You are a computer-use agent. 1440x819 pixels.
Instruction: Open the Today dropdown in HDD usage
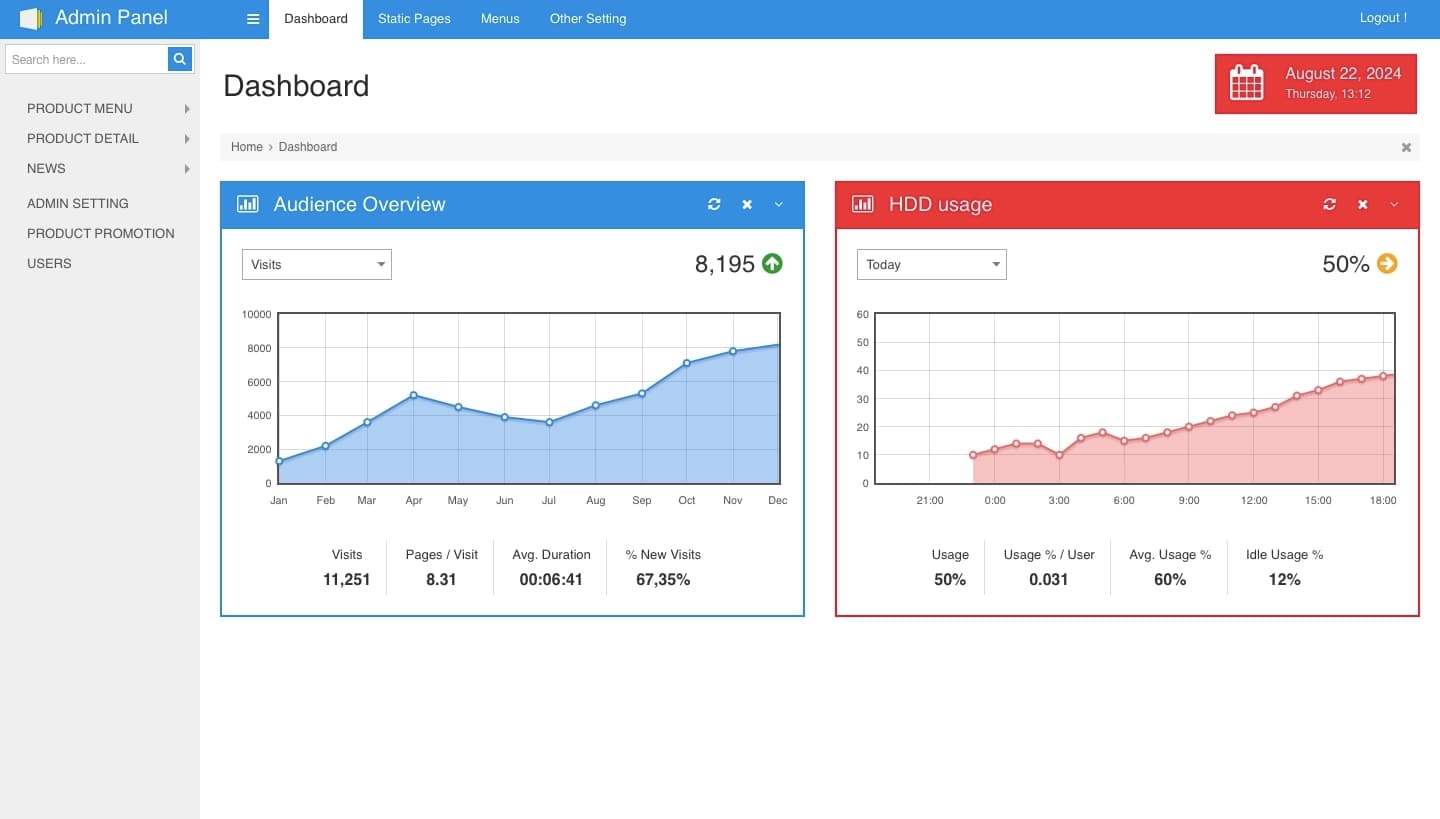932,264
